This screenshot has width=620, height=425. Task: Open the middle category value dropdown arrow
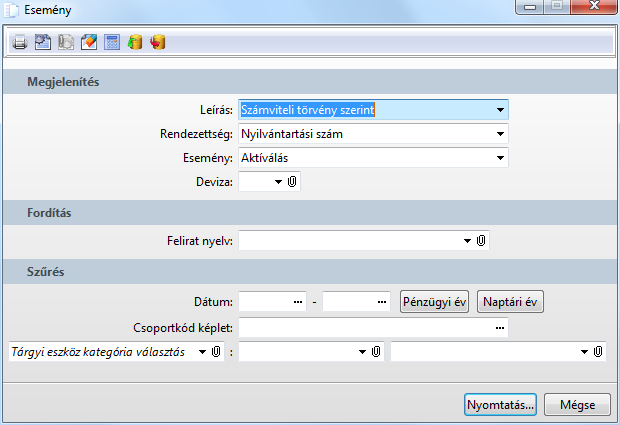click(x=362, y=351)
